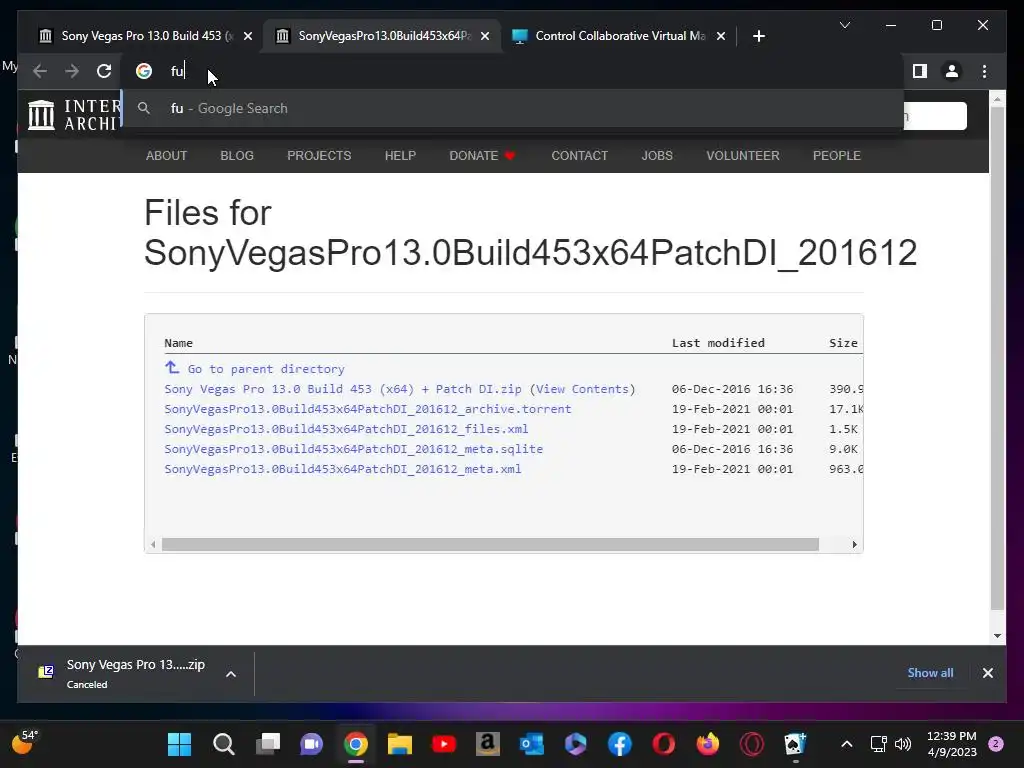Screen dimensions: 1024x768
Task: Open the ABOUT navigation link
Action: pos(167,155)
